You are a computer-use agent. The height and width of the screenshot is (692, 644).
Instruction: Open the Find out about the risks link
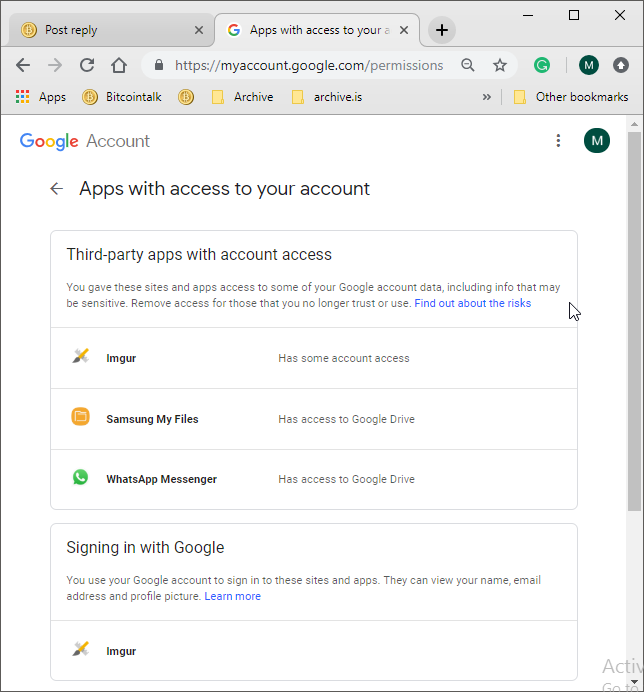[x=472, y=303]
